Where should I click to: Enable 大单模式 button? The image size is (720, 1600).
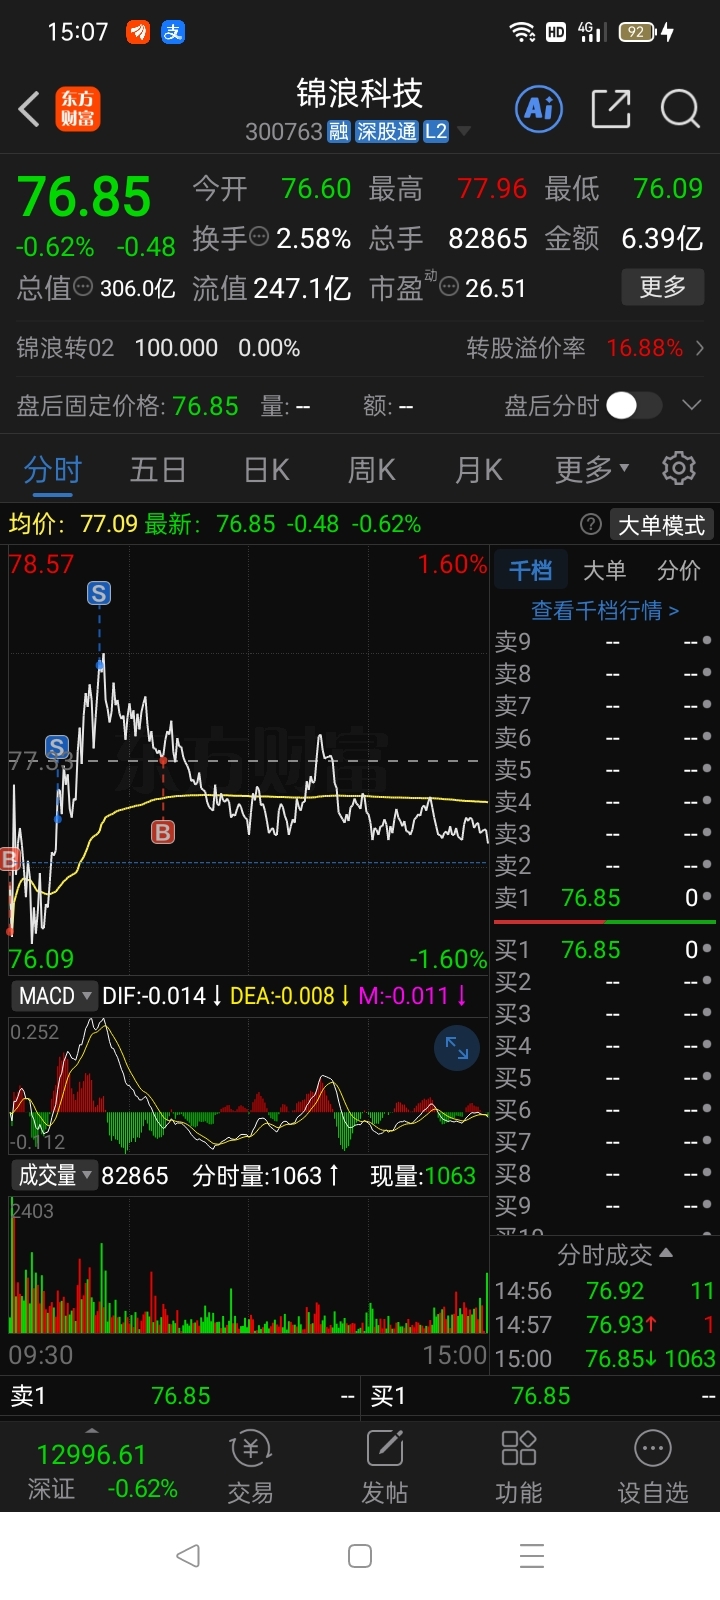661,524
